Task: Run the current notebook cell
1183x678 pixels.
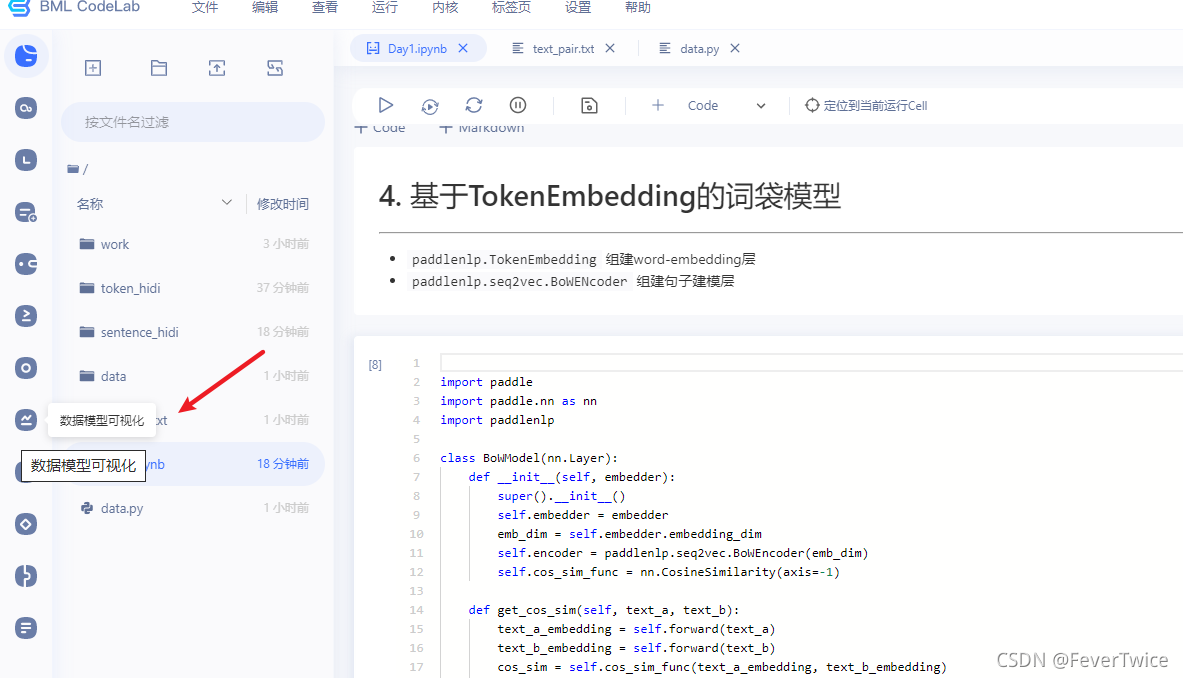Action: coord(385,105)
